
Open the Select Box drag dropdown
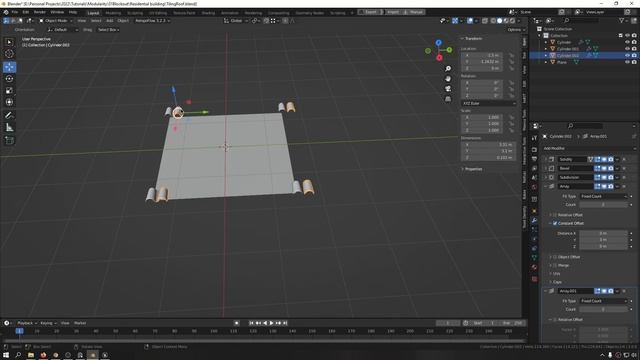pyautogui.click(x=108, y=30)
